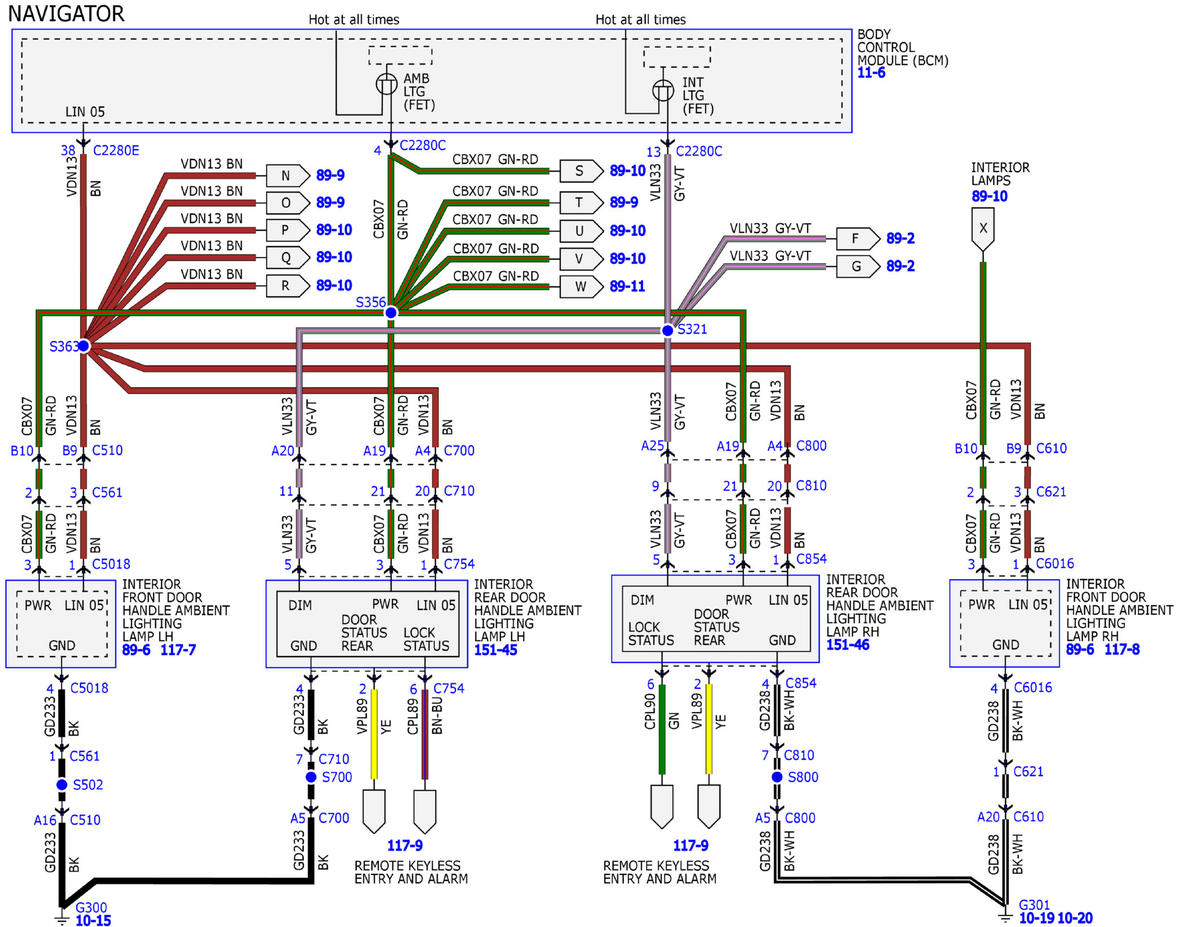
Task: Jump to page 89-10 from connector S
Action: click(x=628, y=171)
